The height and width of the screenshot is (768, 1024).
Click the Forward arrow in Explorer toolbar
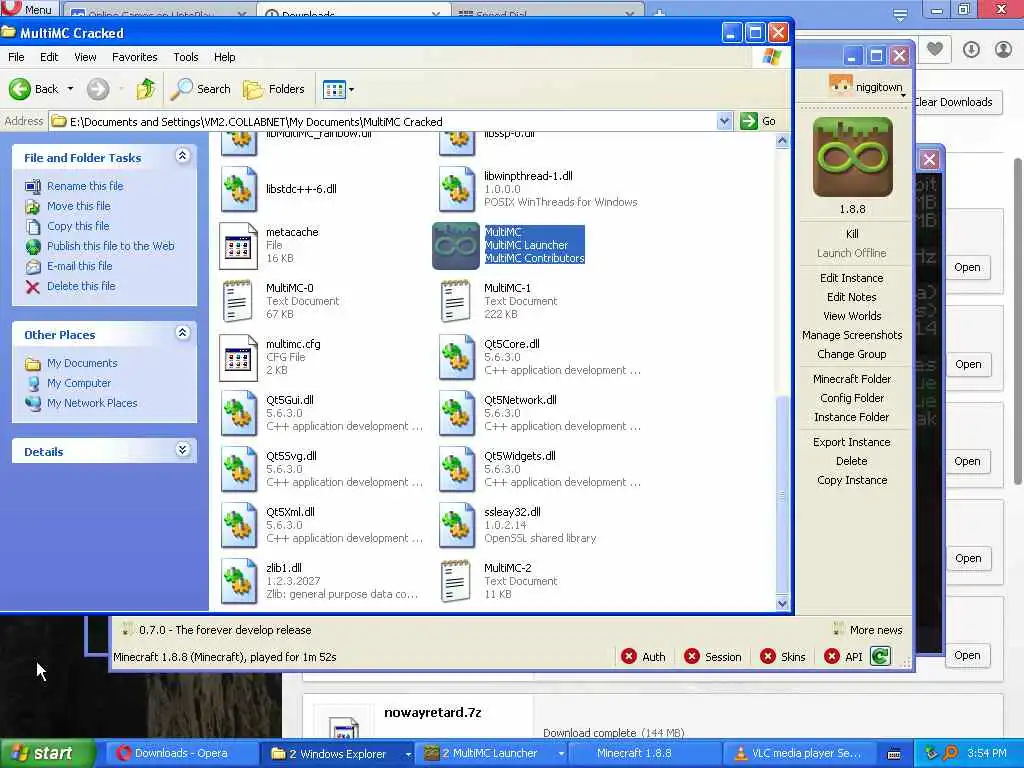point(98,89)
